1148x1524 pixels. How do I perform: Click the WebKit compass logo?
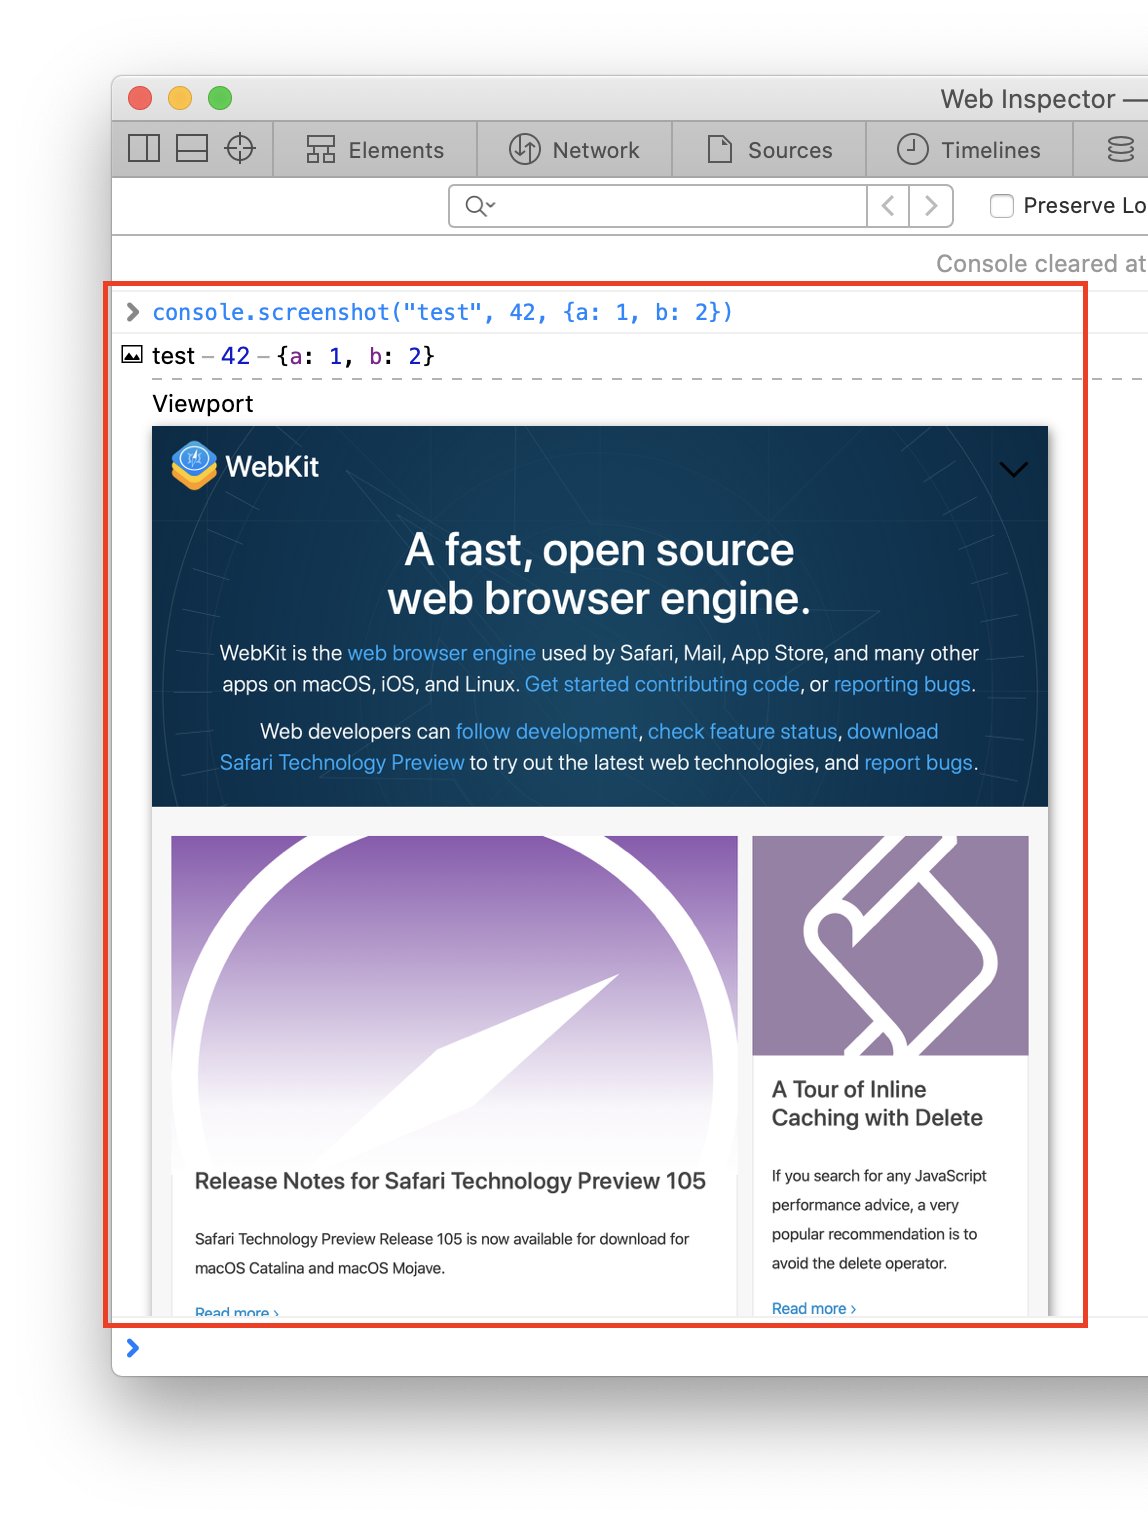pos(194,466)
